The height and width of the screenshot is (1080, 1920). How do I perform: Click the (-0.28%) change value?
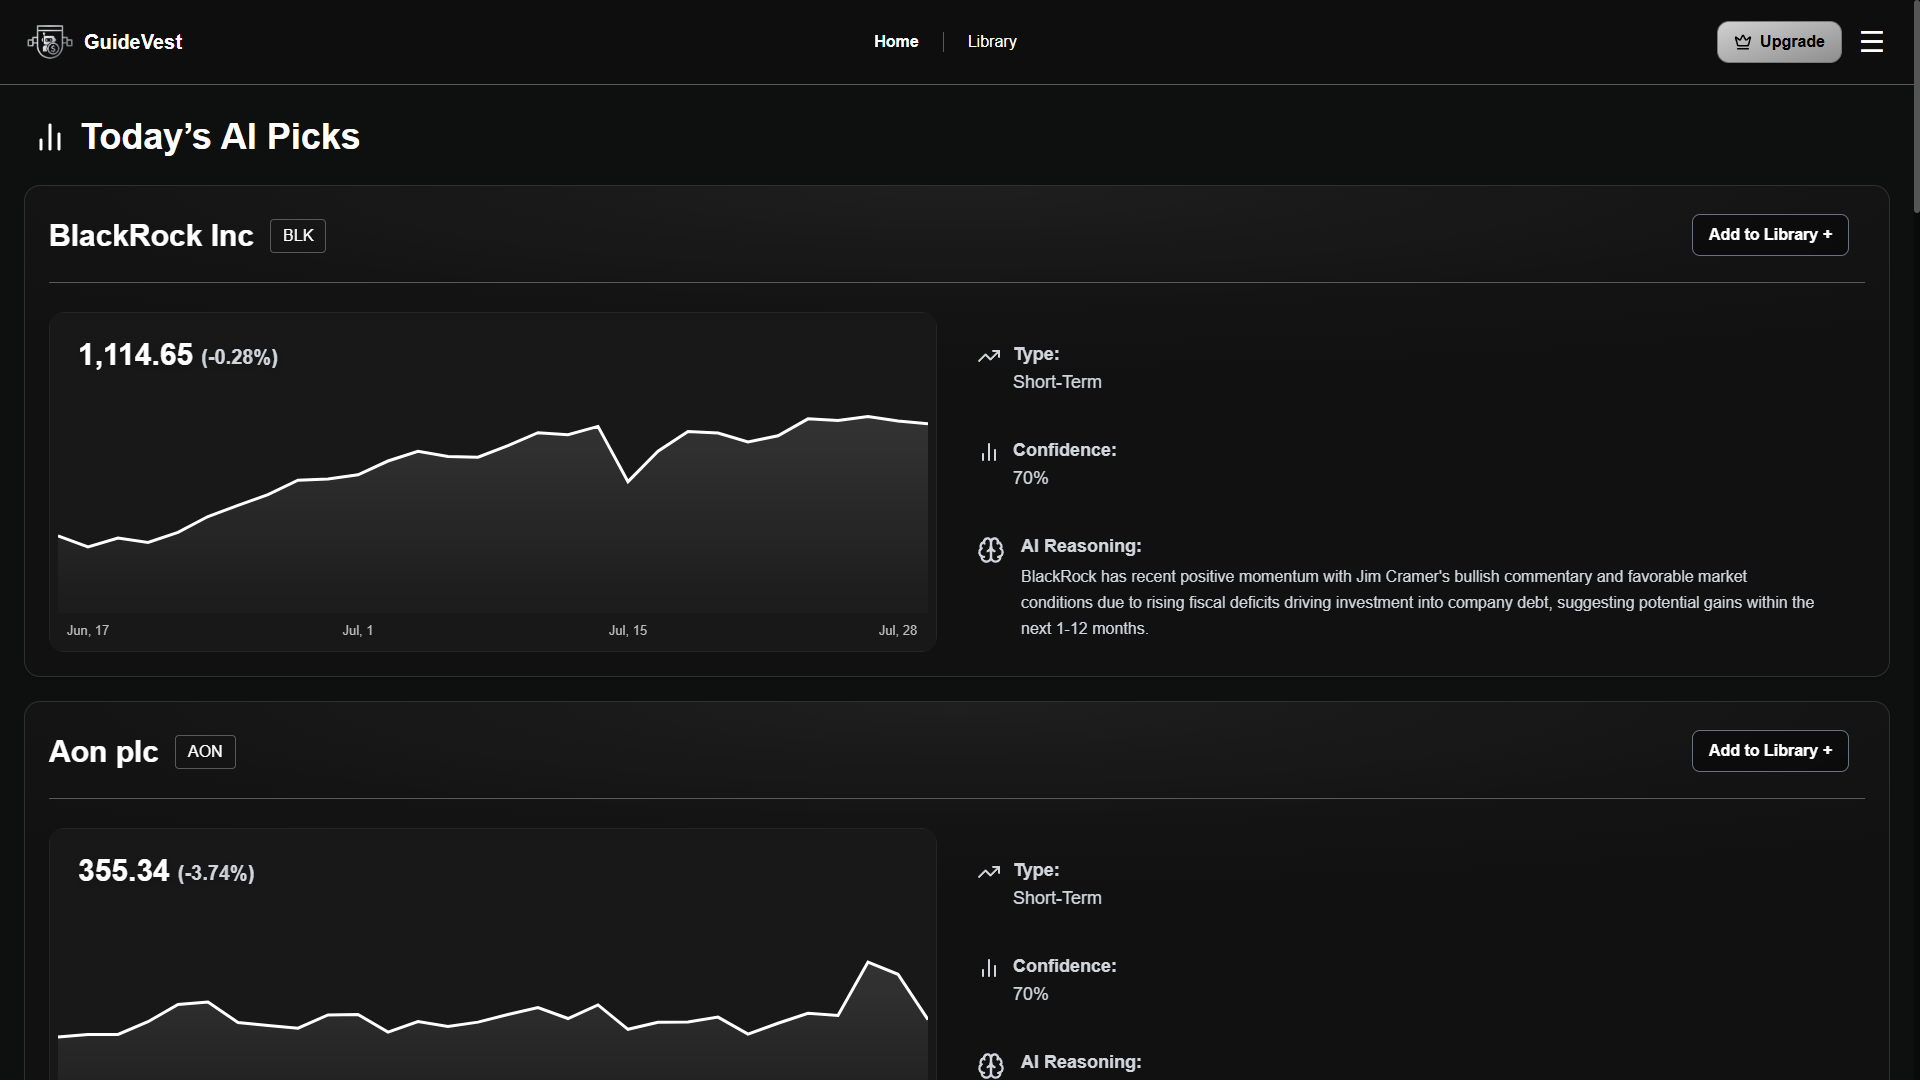[240, 358]
